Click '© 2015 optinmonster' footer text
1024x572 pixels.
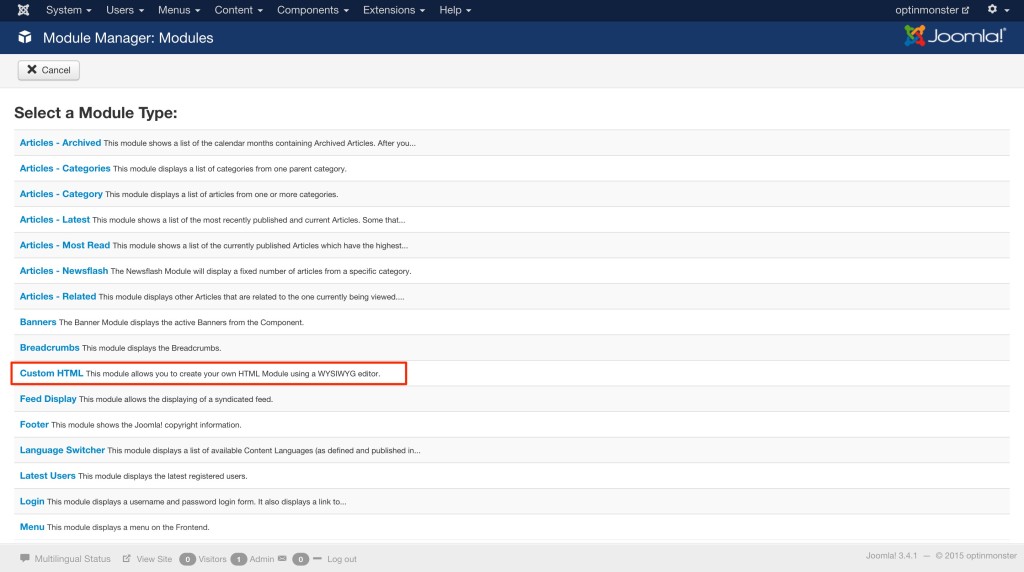click(x=976, y=556)
